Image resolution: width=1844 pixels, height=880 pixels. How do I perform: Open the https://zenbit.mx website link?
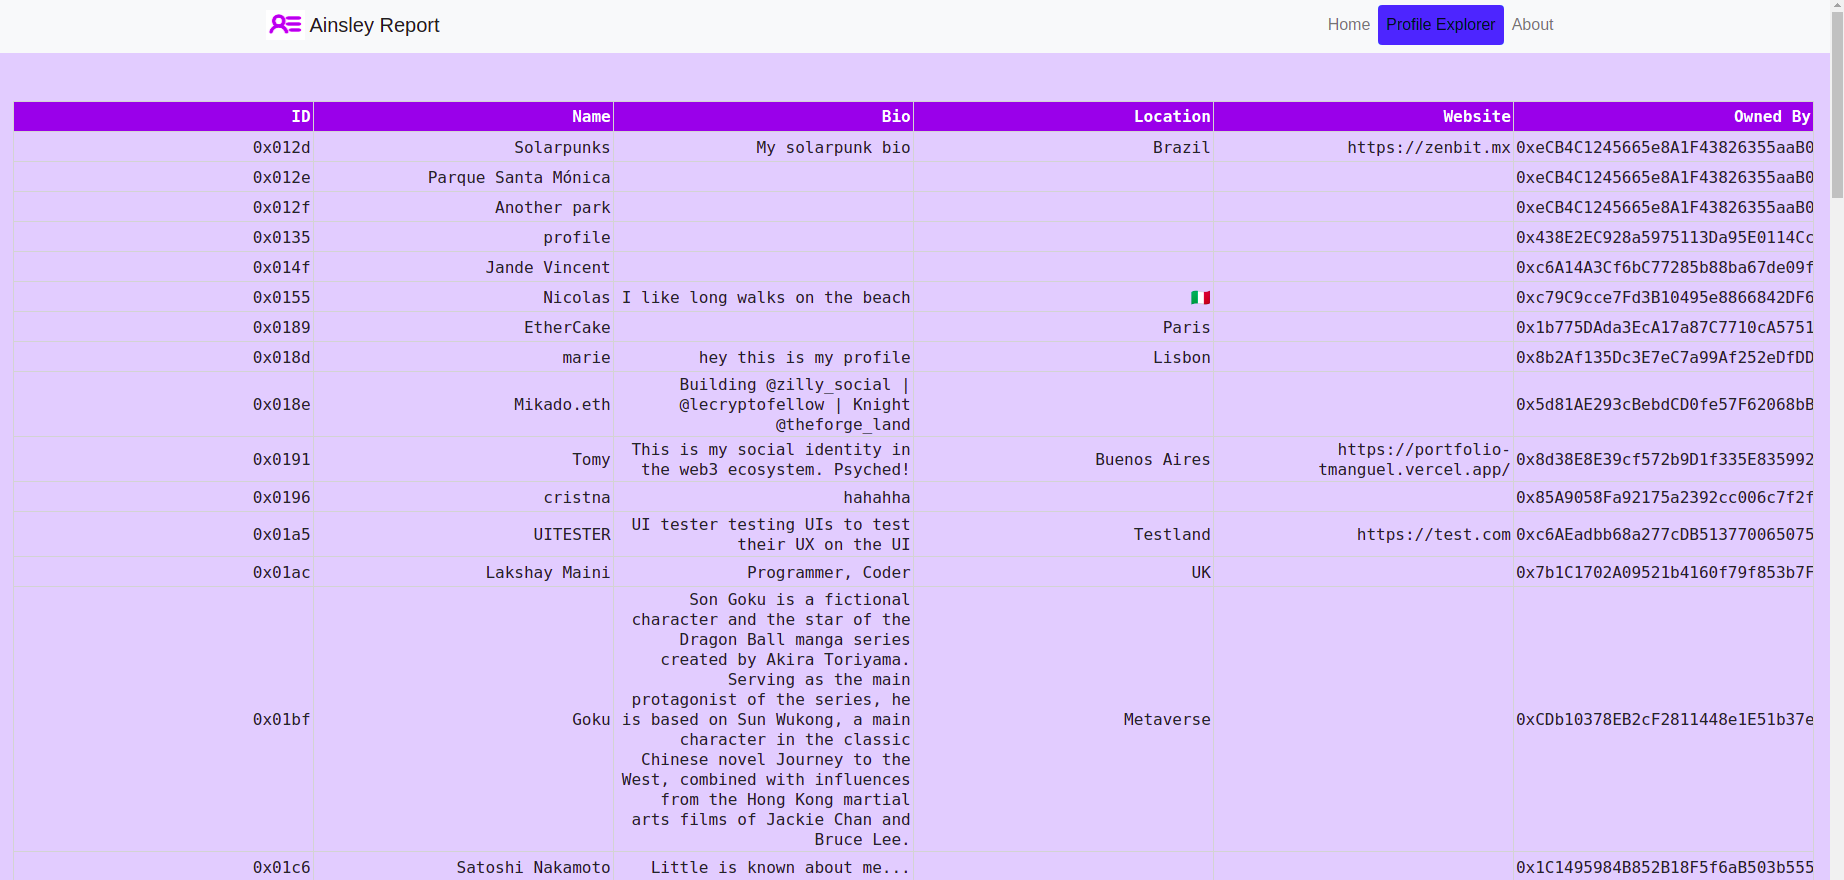[x=1428, y=147]
